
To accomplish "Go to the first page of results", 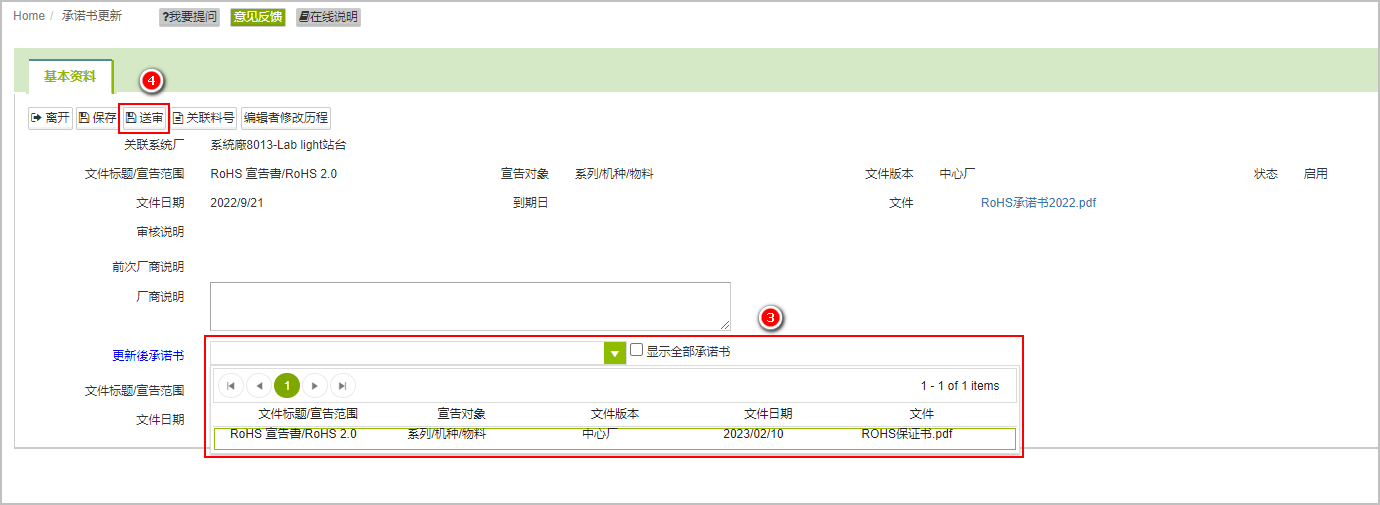I will (x=231, y=386).
